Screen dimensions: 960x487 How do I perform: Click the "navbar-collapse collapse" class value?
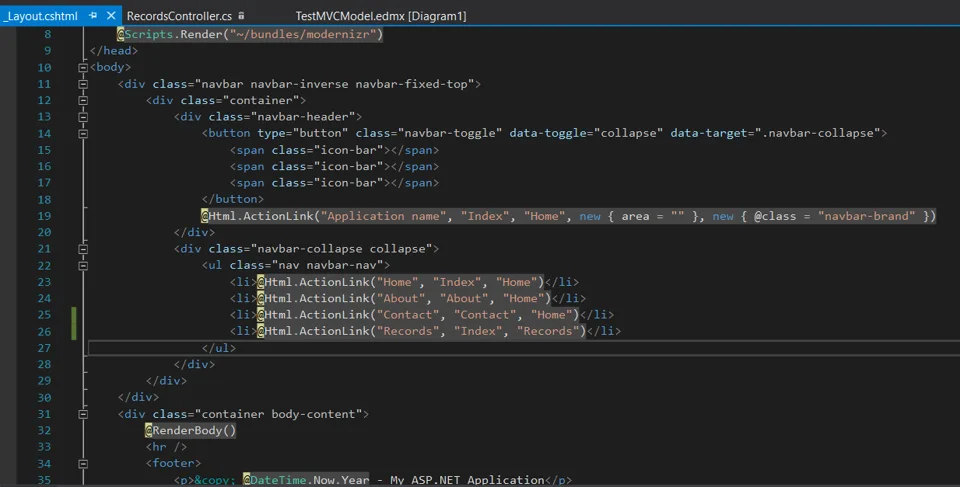pyautogui.click(x=341, y=249)
